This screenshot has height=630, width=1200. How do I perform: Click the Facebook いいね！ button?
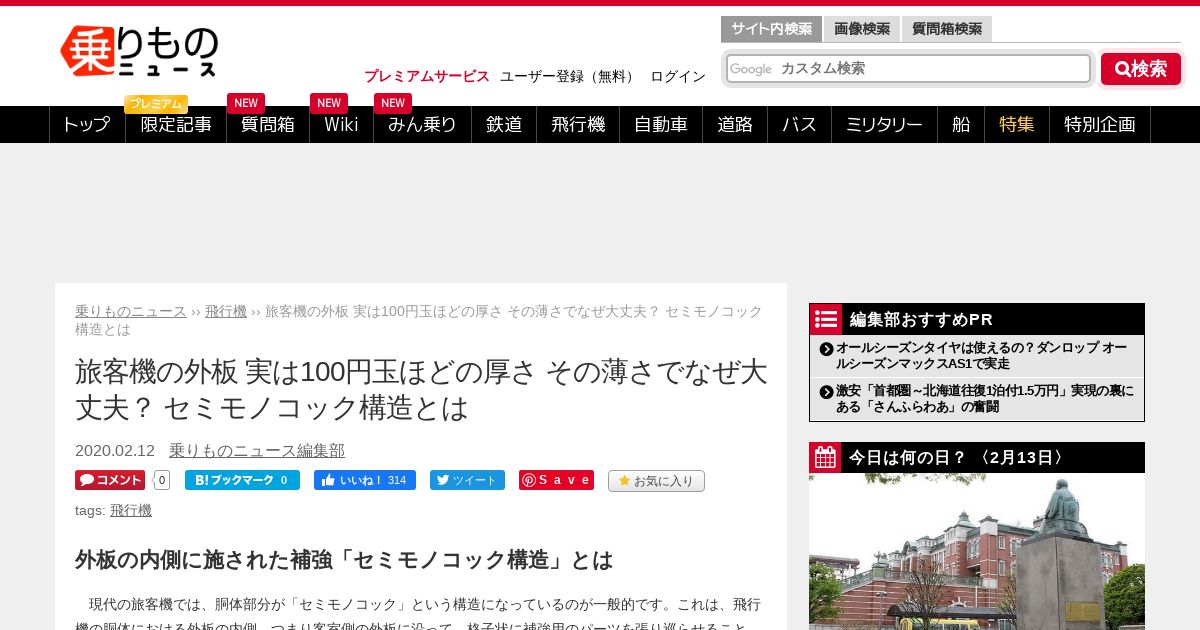tap(365, 480)
